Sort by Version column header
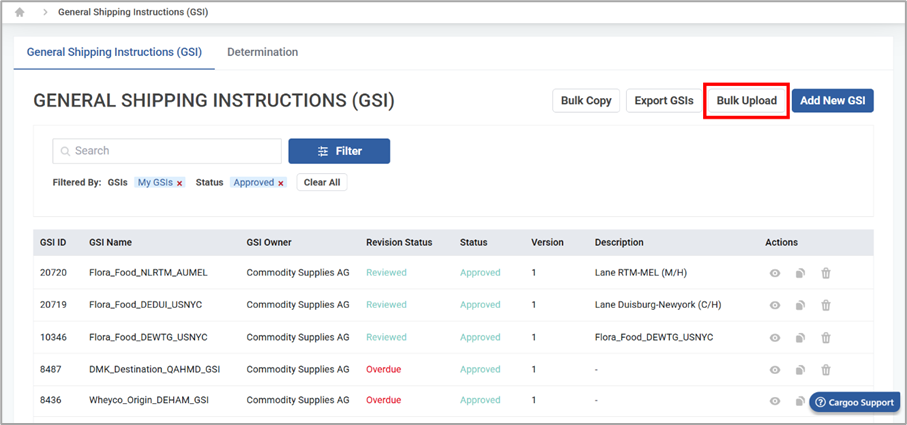The height and width of the screenshot is (425, 907). pyautogui.click(x=547, y=242)
